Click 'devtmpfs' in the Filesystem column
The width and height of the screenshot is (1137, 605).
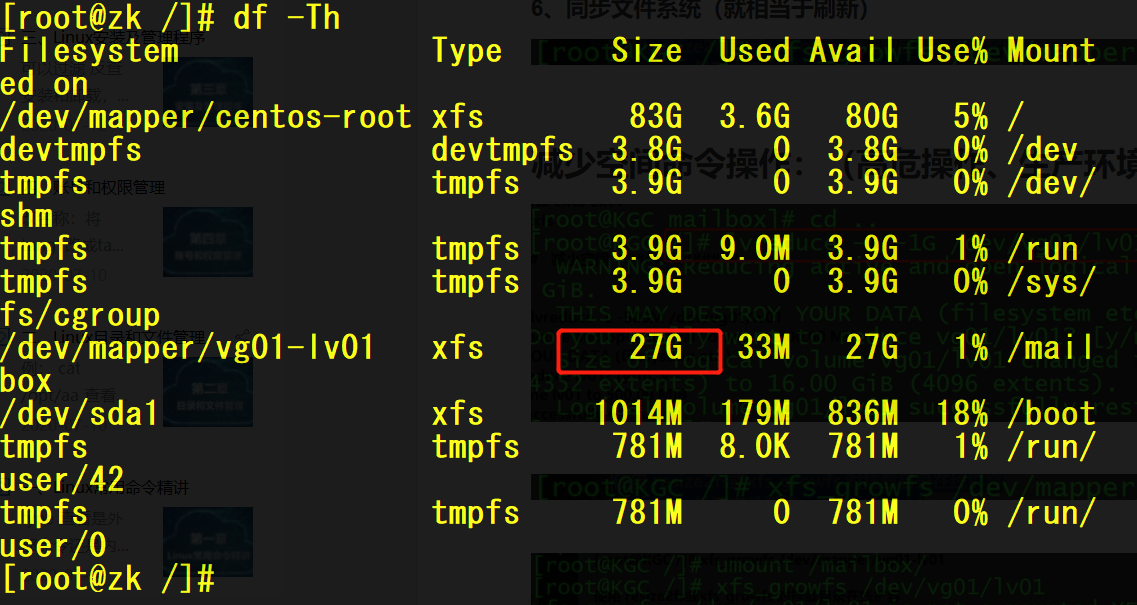[x=71, y=150]
